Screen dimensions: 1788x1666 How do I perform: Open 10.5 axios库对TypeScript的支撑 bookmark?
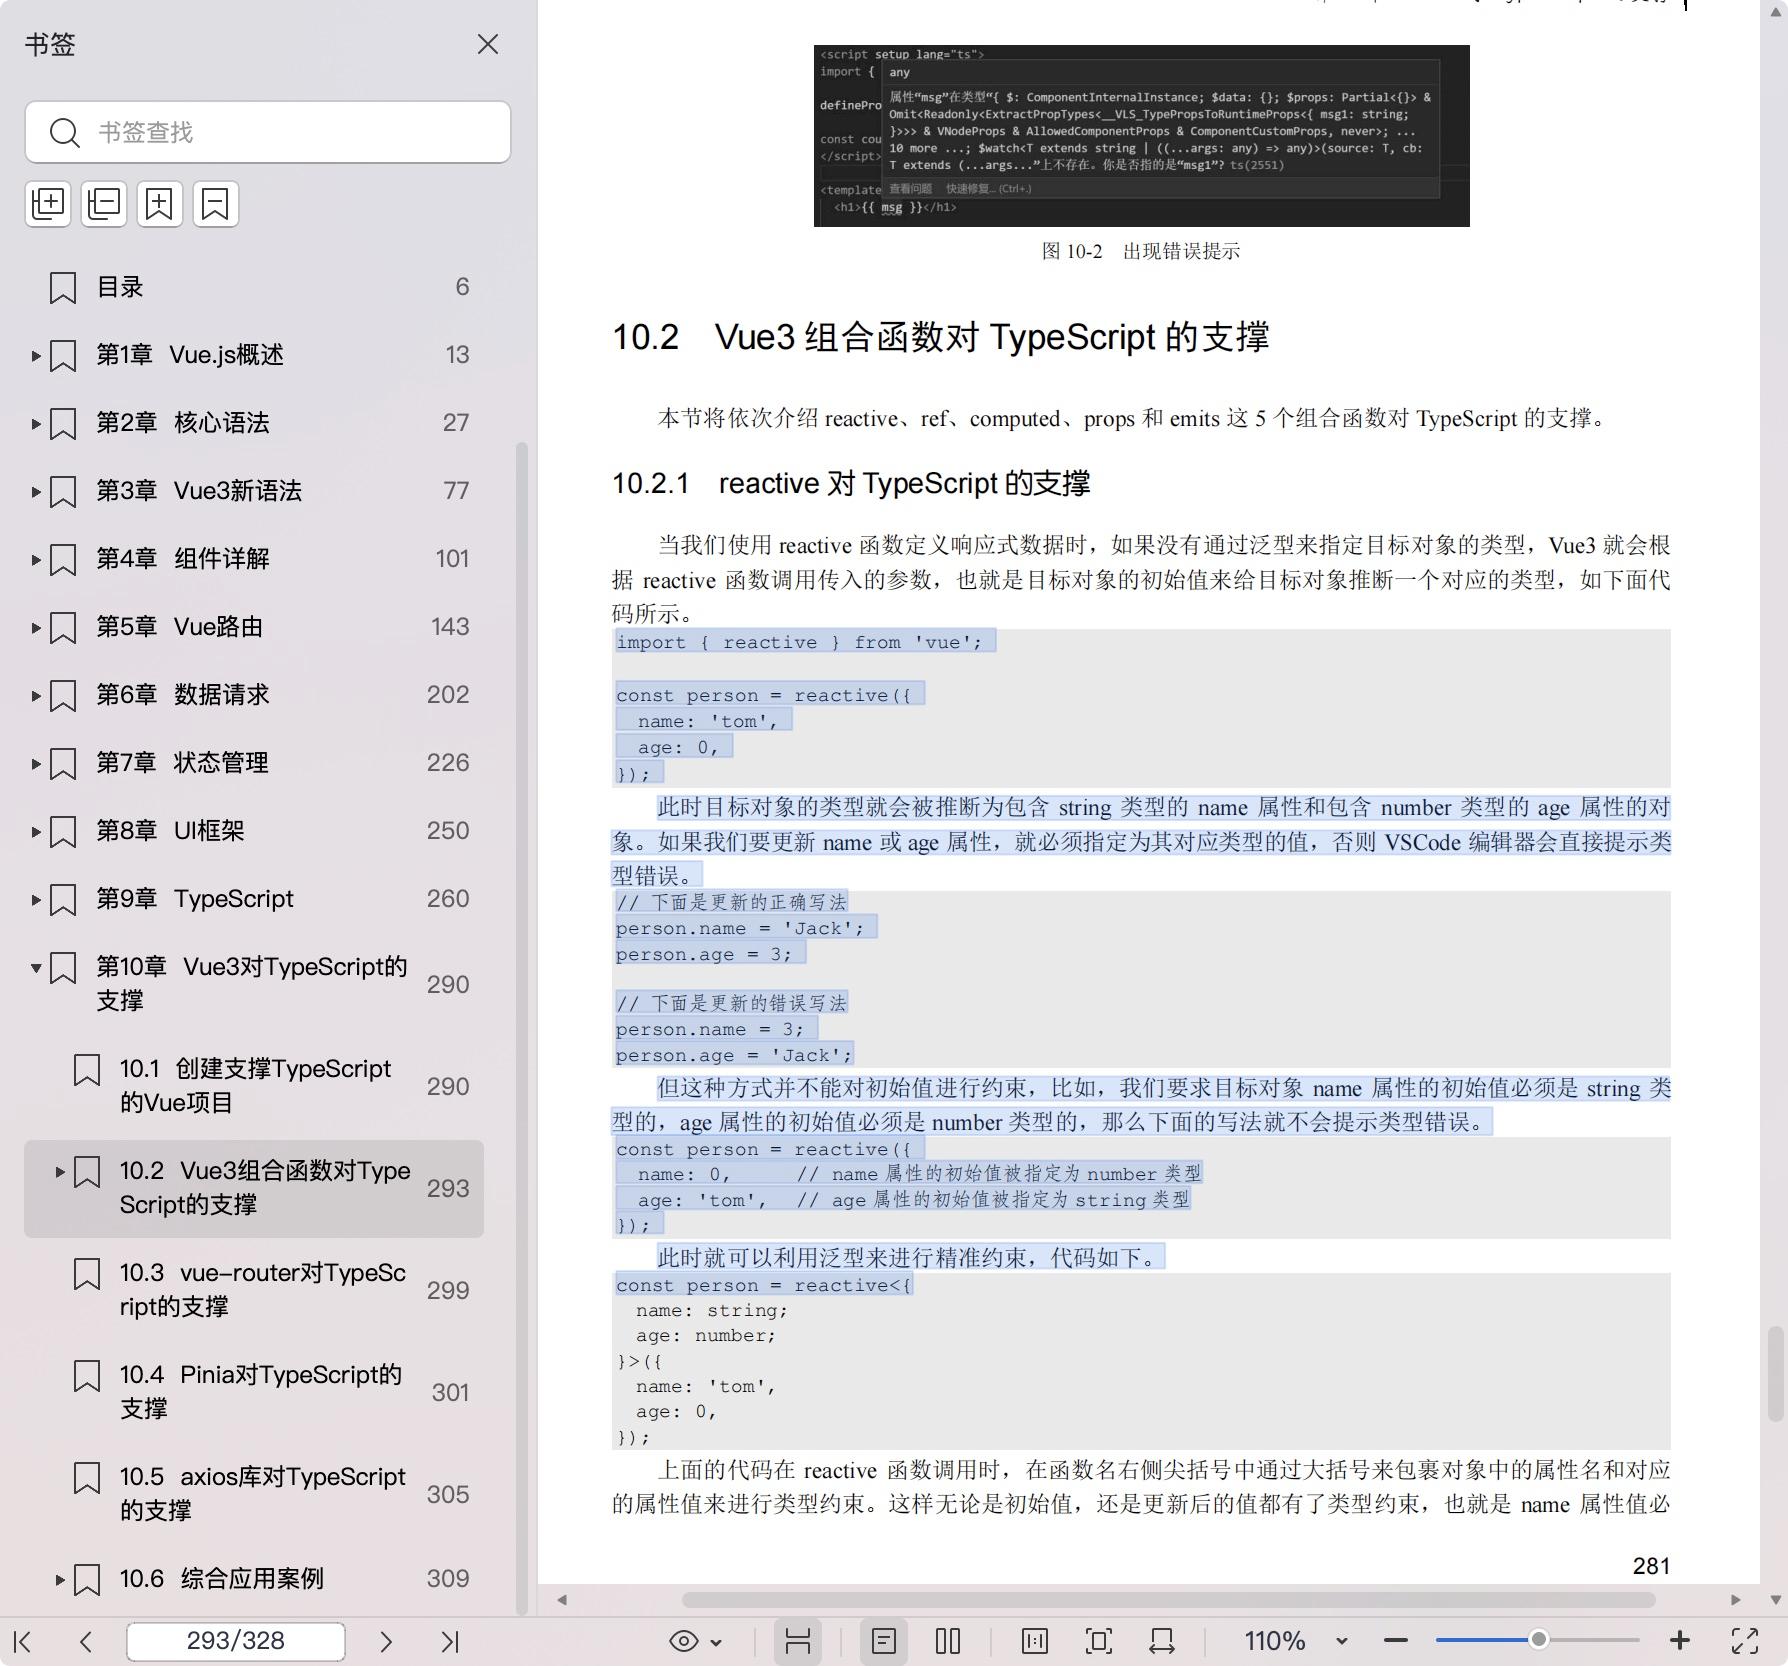click(x=263, y=1494)
